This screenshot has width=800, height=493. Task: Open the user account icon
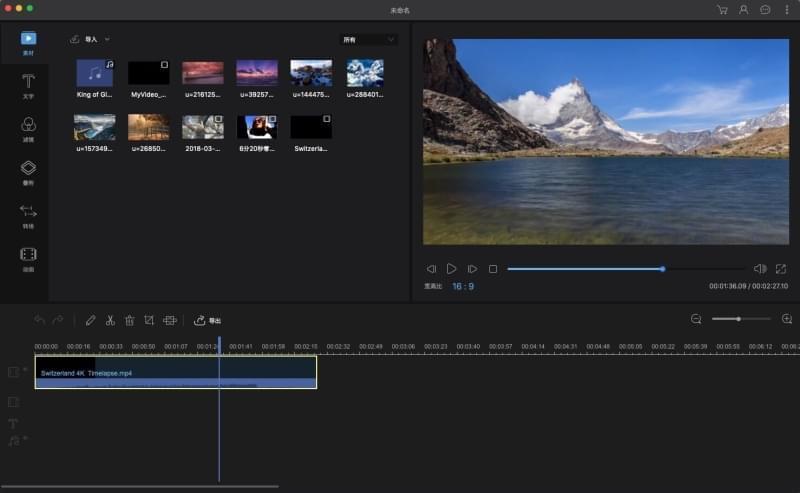pos(743,9)
